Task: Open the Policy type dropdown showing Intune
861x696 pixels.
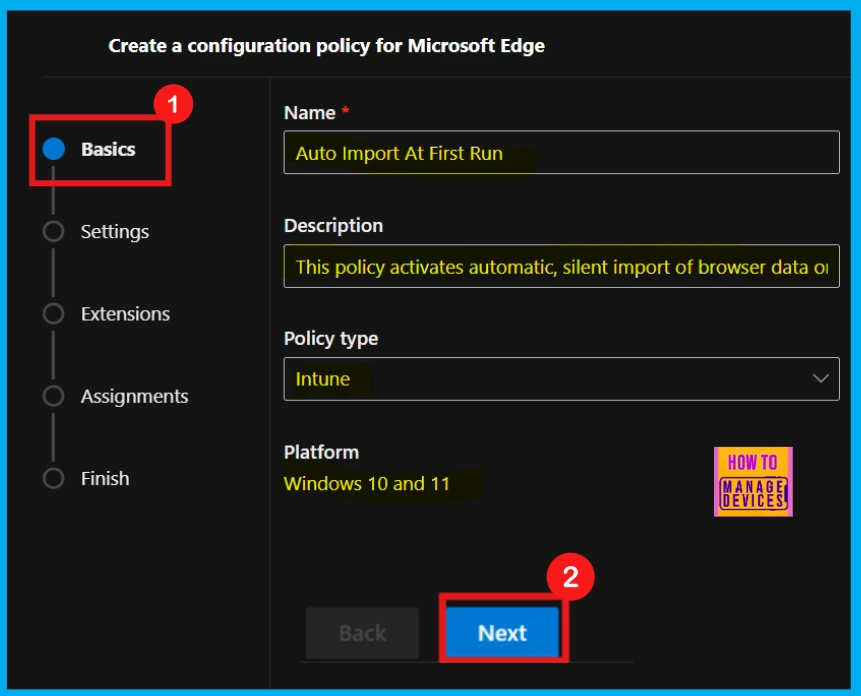Action: pos(561,379)
